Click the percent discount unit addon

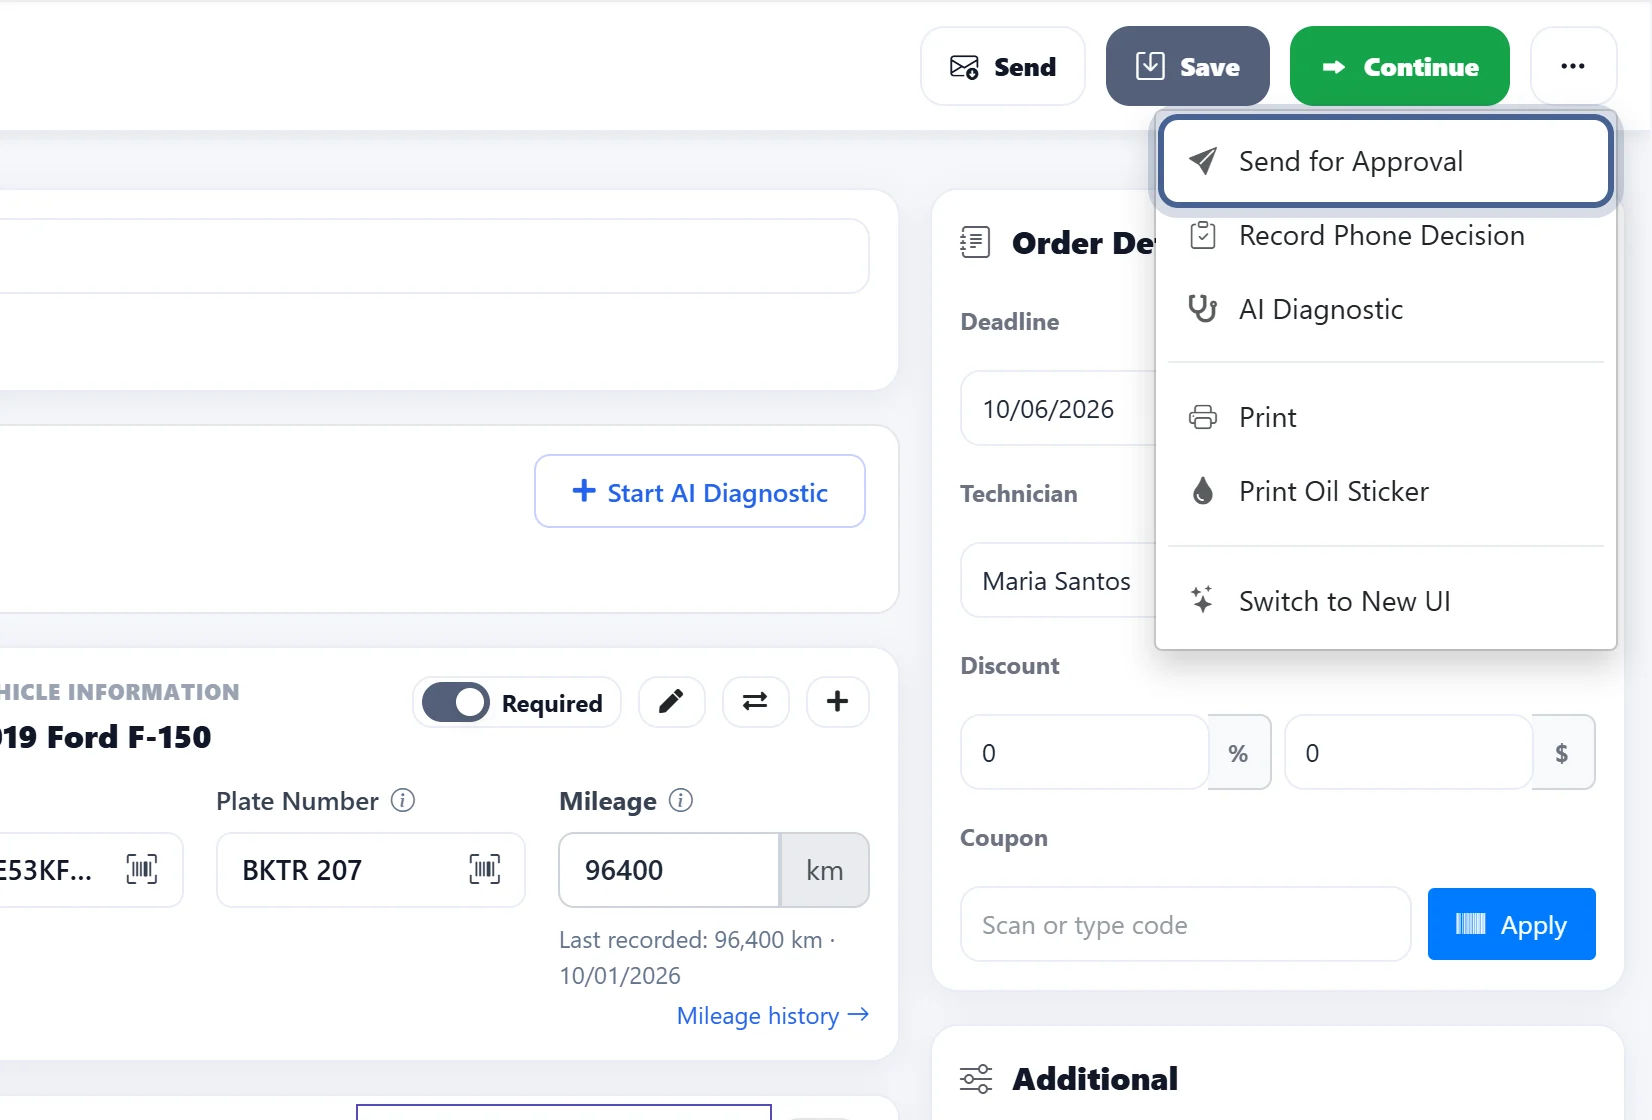click(x=1239, y=752)
